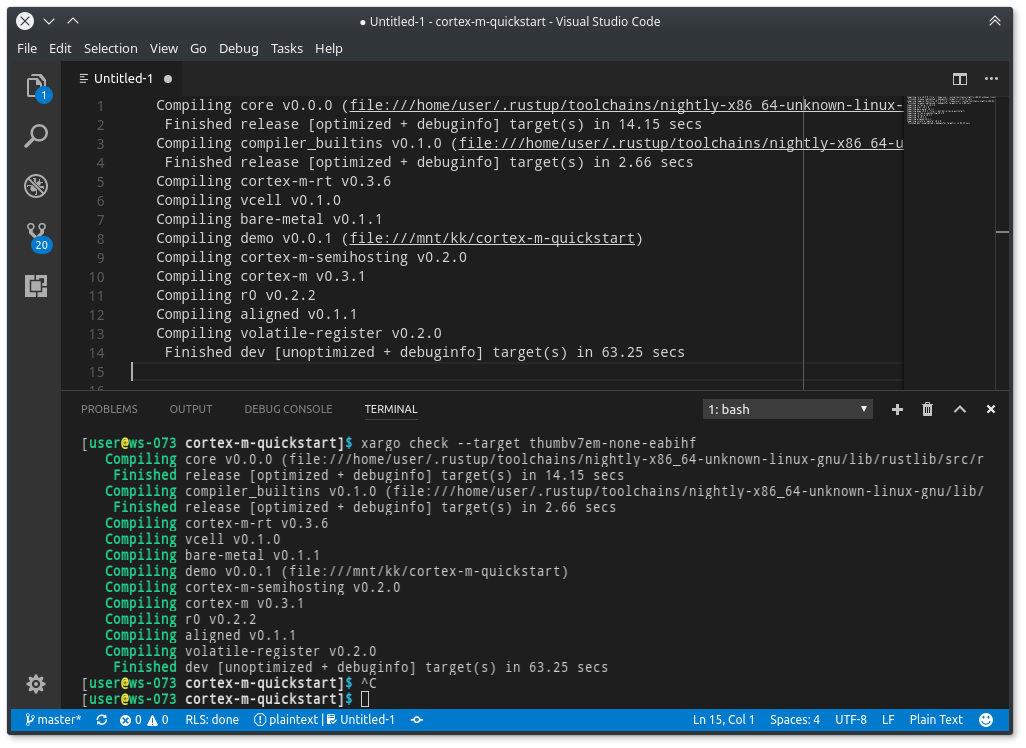Close the terminal panel with X icon
Viewport: 1026px width, 748px height.
coord(991,409)
